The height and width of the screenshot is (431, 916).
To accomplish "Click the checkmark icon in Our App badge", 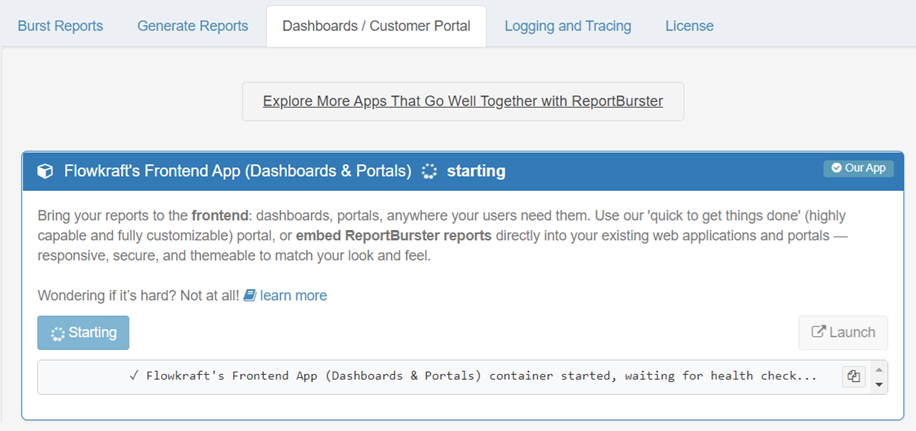I will (x=834, y=168).
